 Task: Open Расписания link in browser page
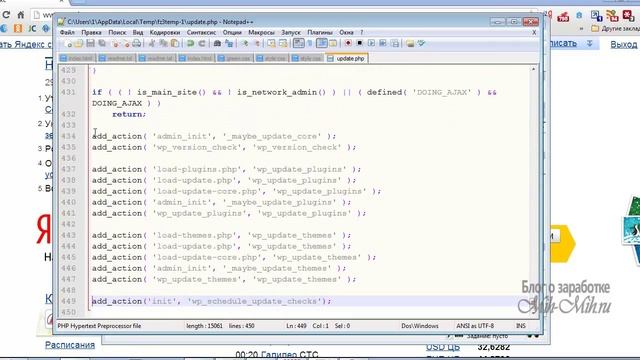[x=70, y=345]
